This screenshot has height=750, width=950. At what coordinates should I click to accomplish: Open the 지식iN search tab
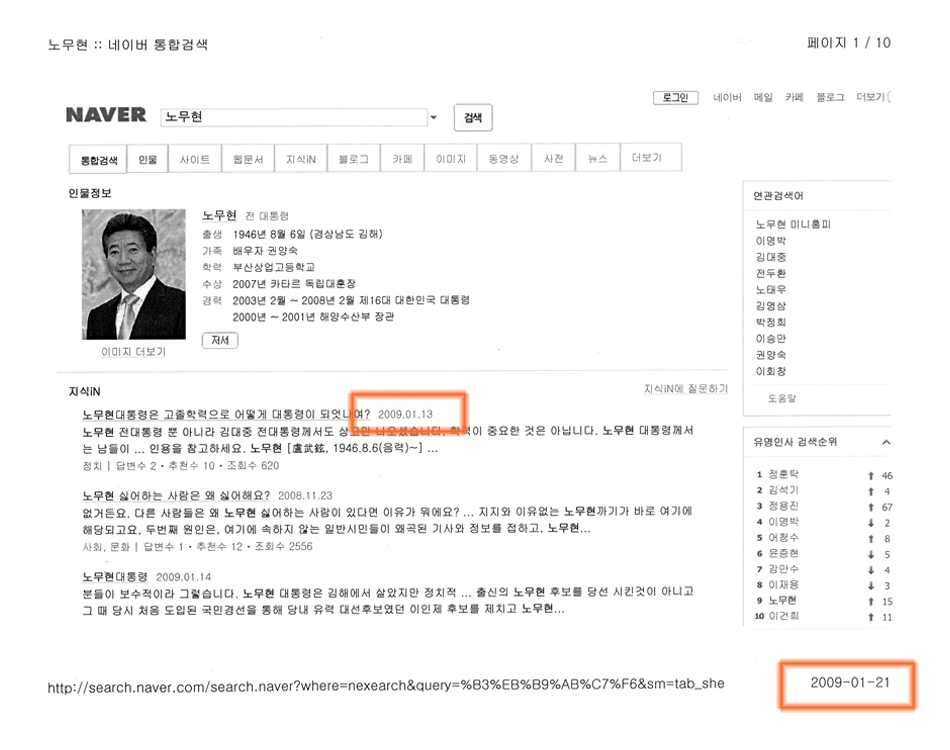click(301, 159)
